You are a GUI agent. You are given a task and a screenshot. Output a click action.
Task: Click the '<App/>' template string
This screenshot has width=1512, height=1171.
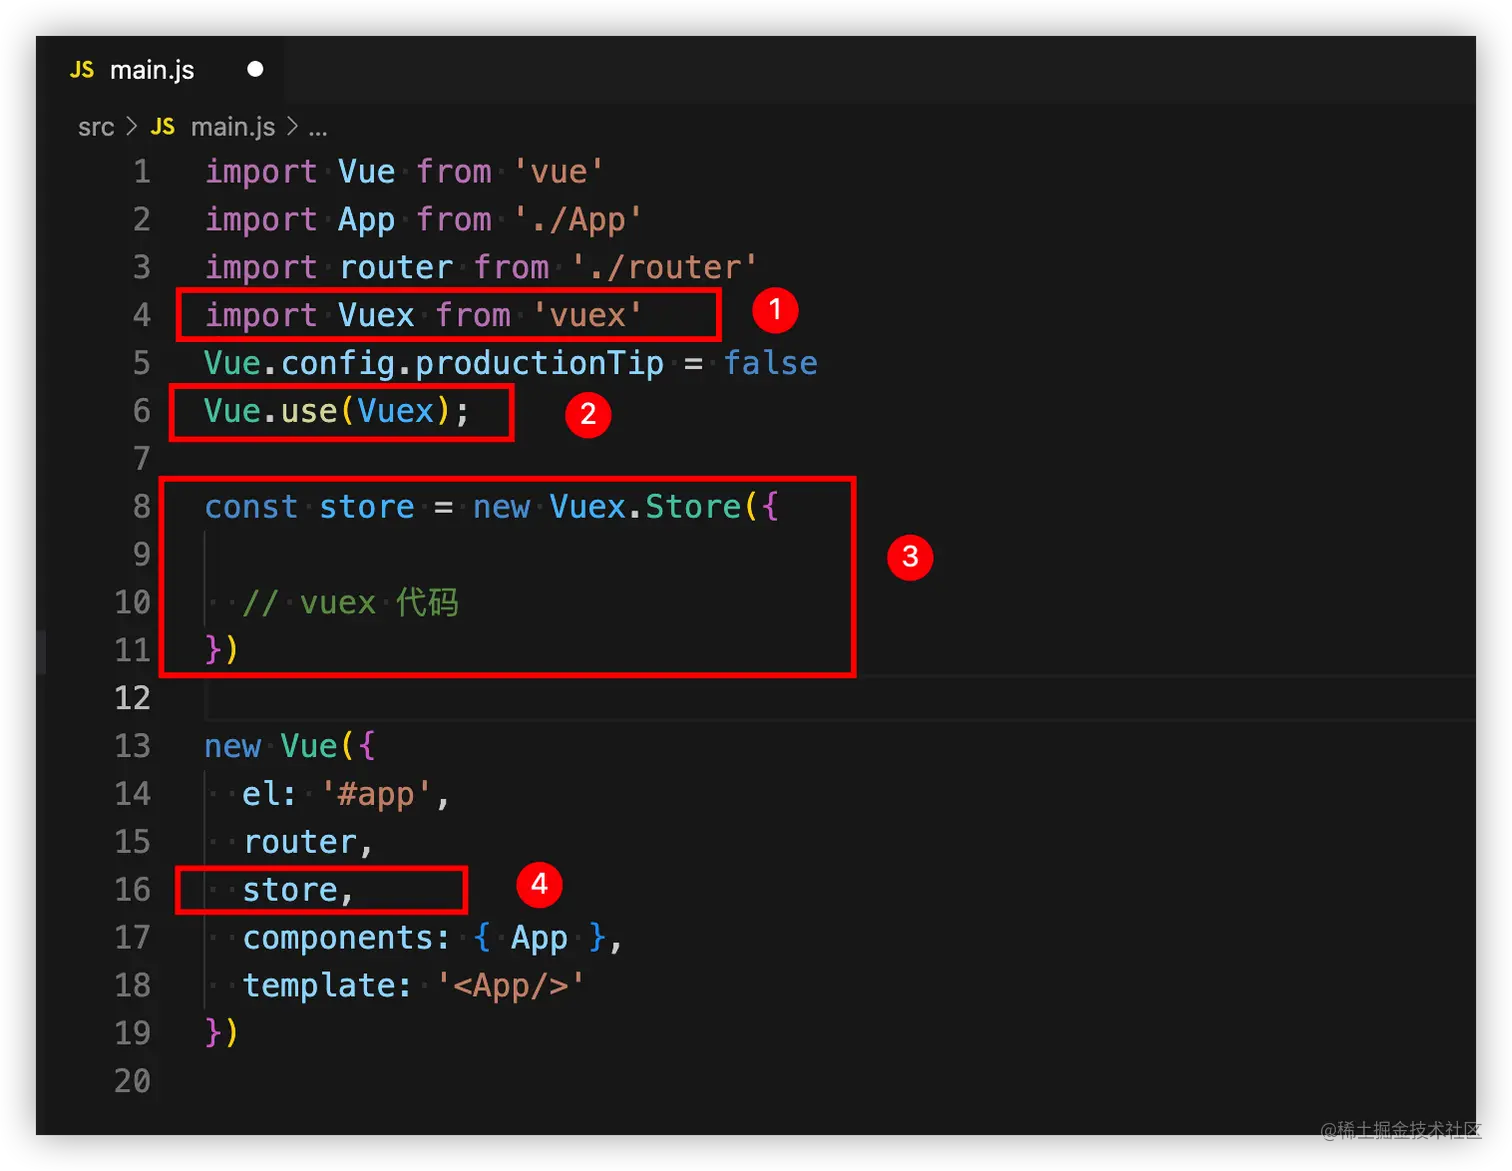pos(510,986)
